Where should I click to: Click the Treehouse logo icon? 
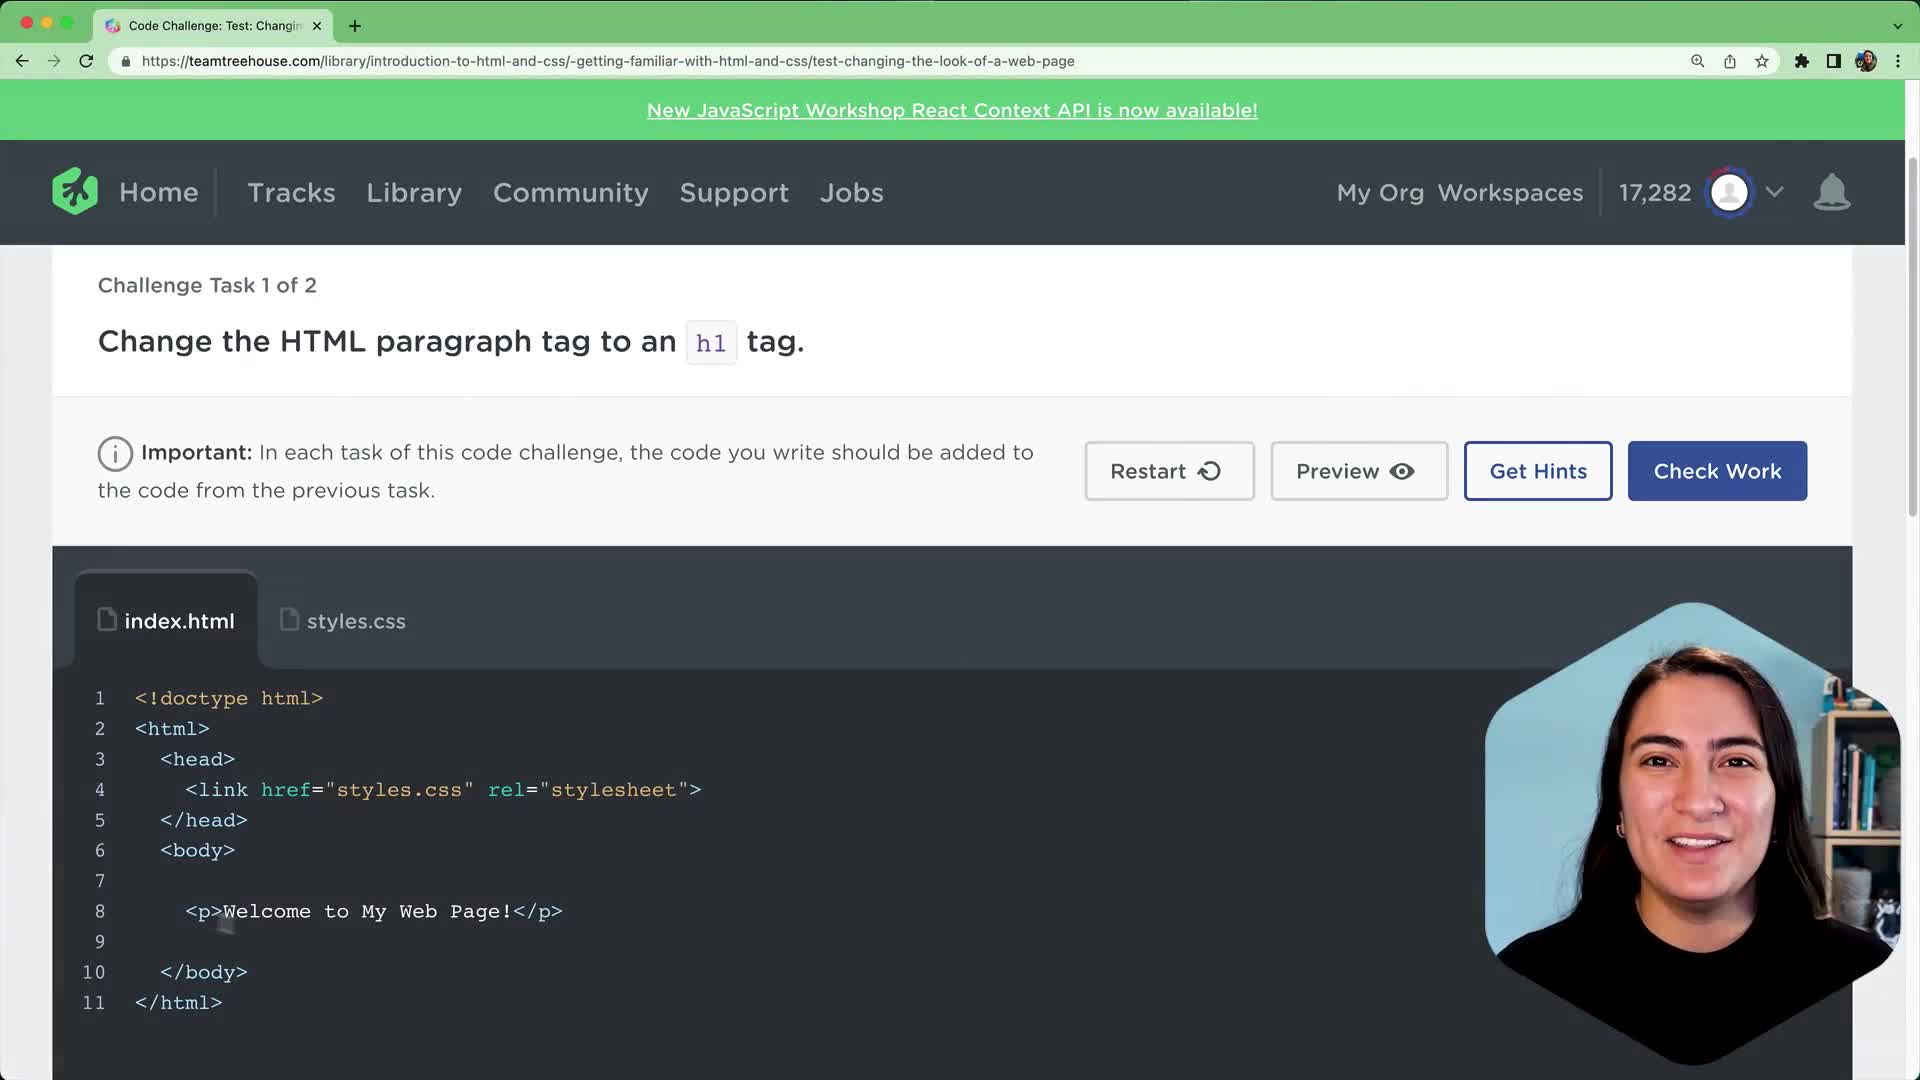click(74, 191)
